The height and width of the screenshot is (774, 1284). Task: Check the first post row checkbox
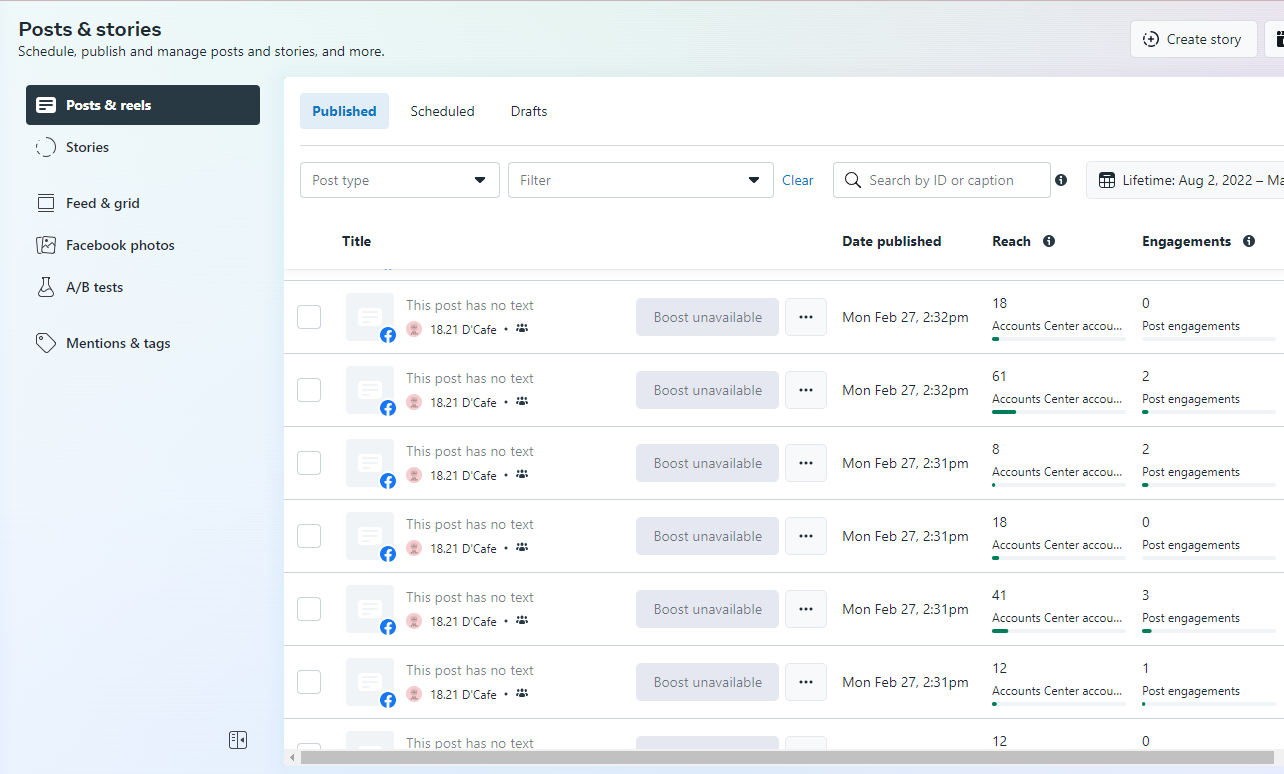309,317
